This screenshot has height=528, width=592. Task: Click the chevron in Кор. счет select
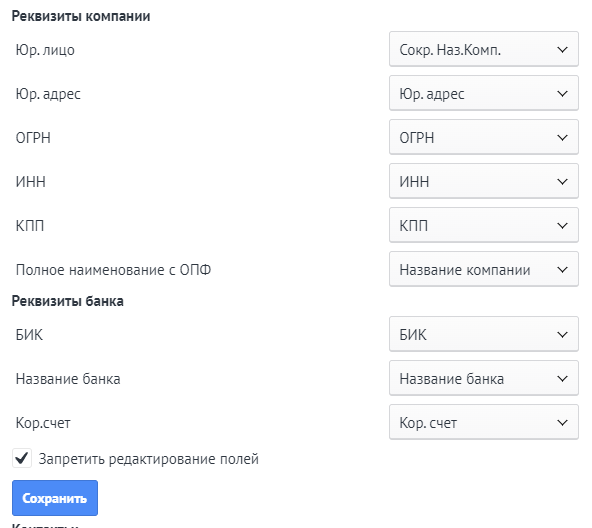click(x=563, y=423)
